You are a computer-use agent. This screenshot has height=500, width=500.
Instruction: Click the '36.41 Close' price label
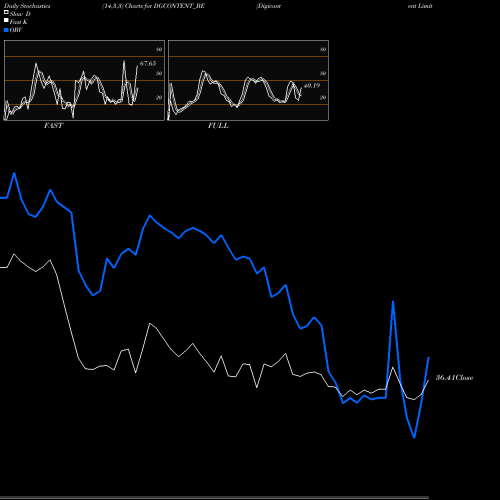[454, 378]
